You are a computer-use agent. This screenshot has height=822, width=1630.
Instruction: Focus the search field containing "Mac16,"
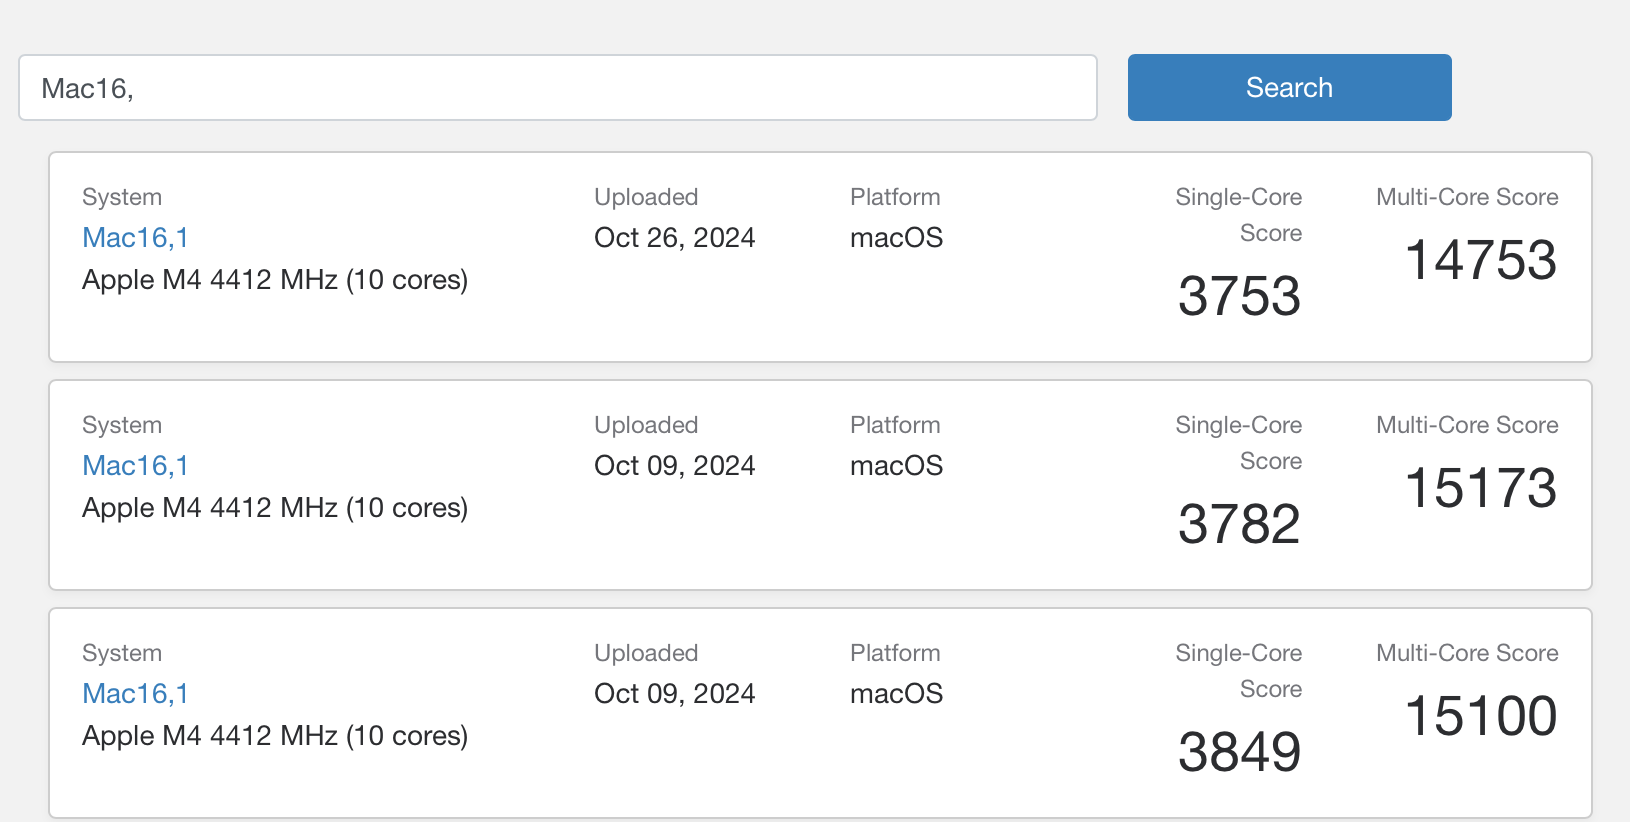coord(557,88)
